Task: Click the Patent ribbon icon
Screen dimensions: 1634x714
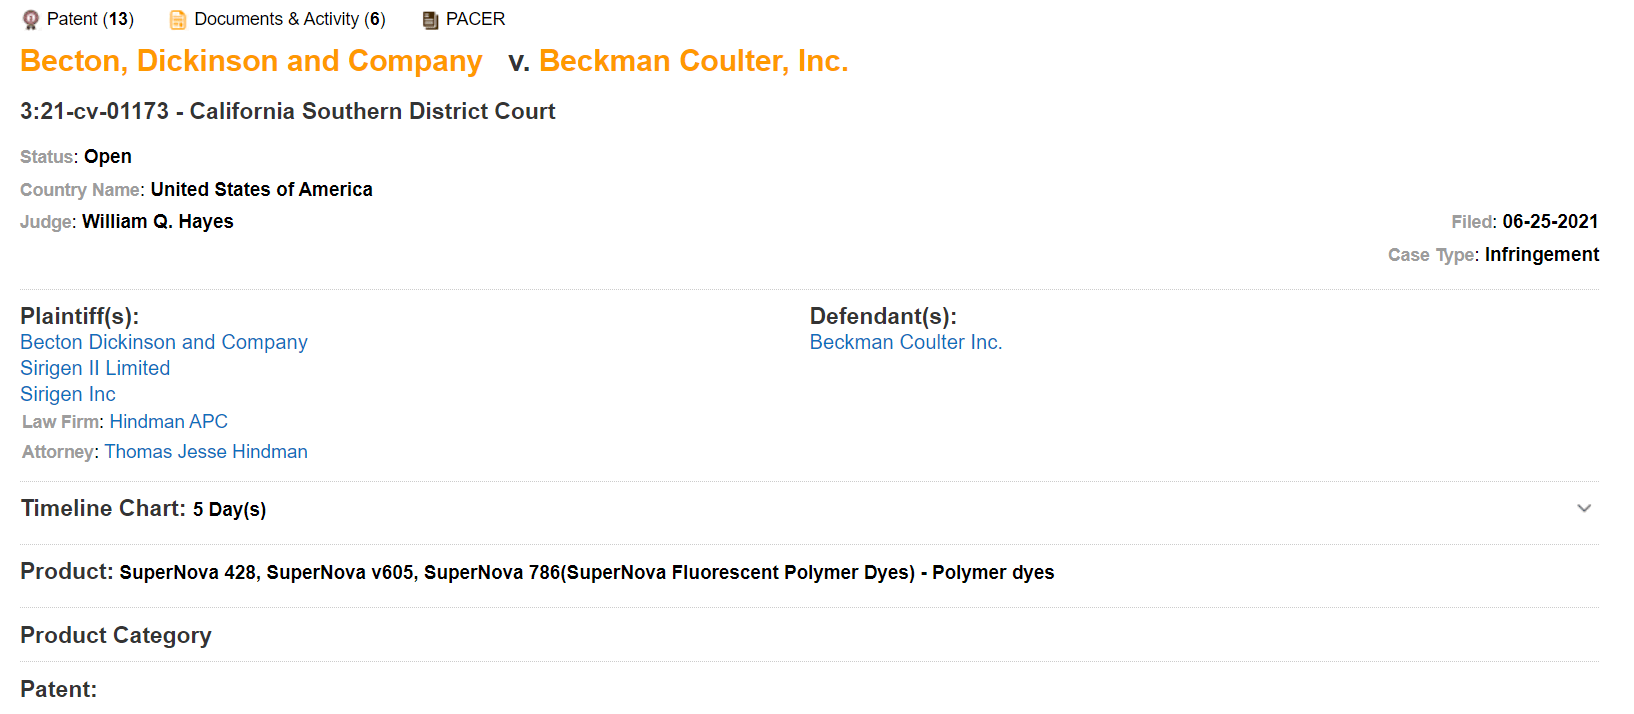Action: tap(31, 18)
